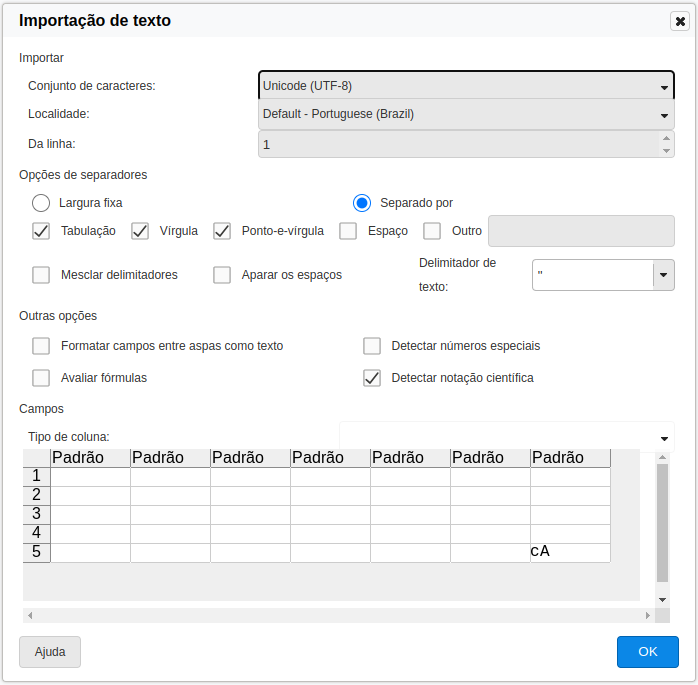Enable the Espaço separator checkbox
Screen dimensions: 698x685
[348, 231]
